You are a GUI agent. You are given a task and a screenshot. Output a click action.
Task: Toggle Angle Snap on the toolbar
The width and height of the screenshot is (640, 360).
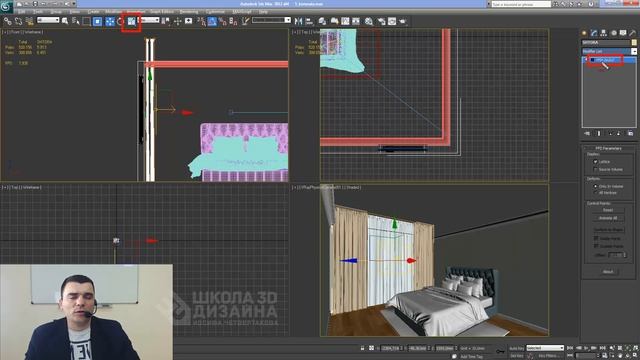212,21
